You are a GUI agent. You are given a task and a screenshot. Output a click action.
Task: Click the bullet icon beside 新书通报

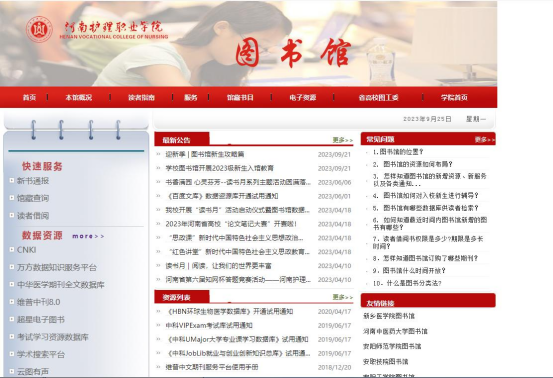(12, 181)
